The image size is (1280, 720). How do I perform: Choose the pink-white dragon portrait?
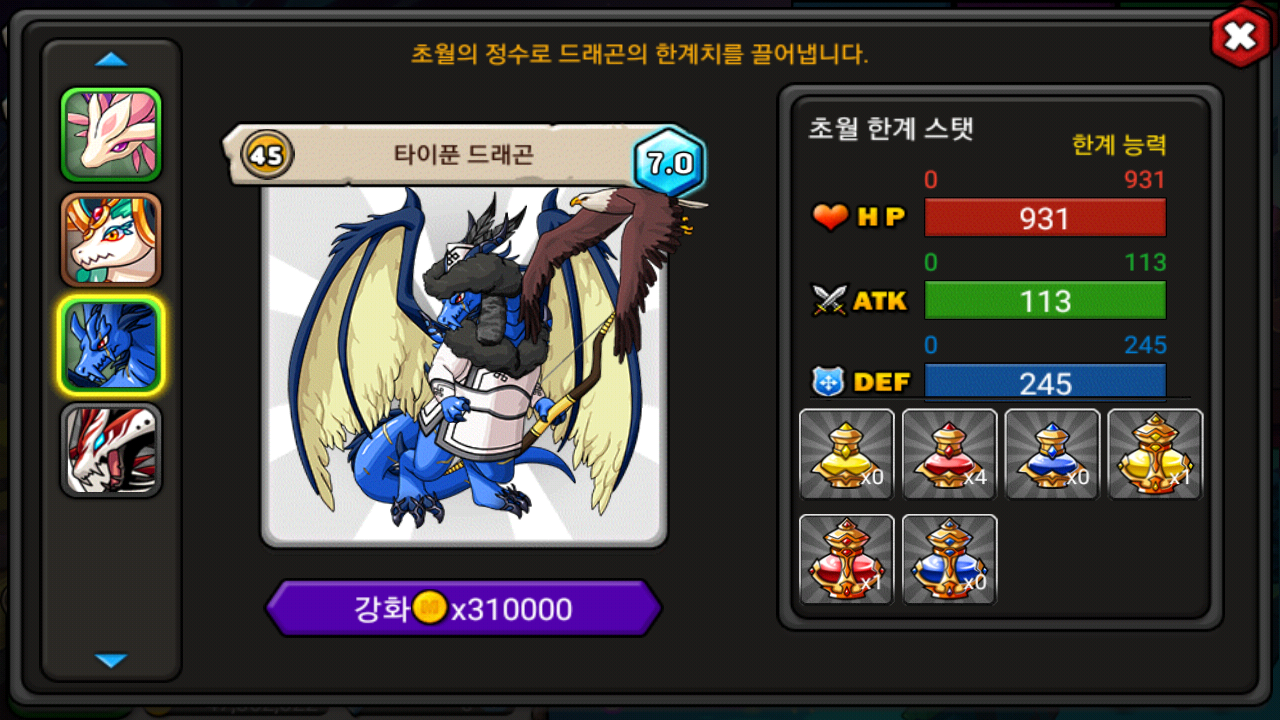point(111,135)
